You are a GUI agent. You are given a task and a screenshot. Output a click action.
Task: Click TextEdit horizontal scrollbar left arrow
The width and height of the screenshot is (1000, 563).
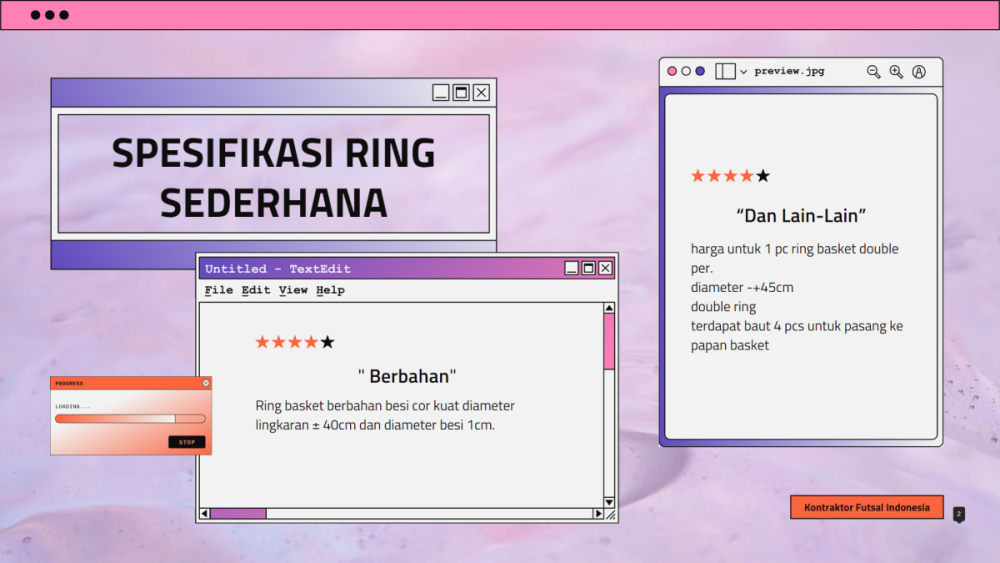point(205,513)
